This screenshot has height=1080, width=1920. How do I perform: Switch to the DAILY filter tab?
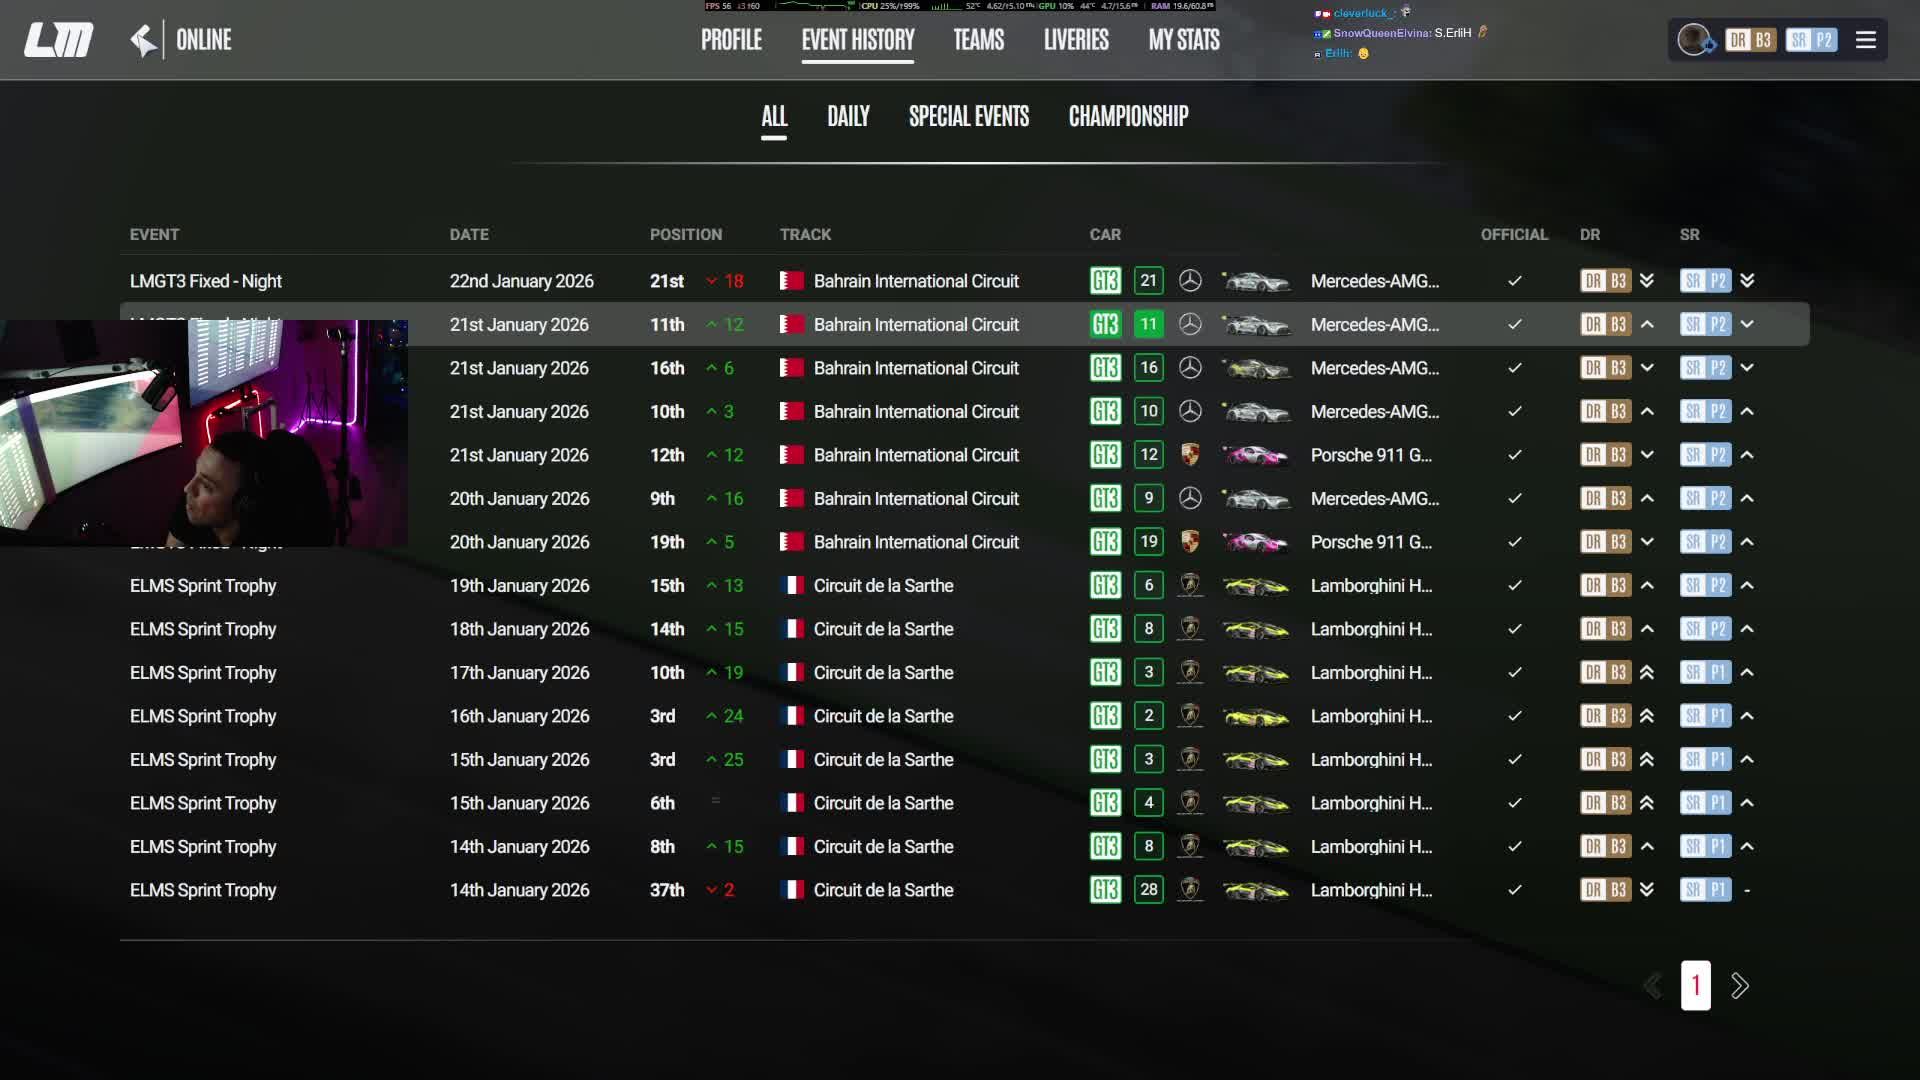click(848, 116)
